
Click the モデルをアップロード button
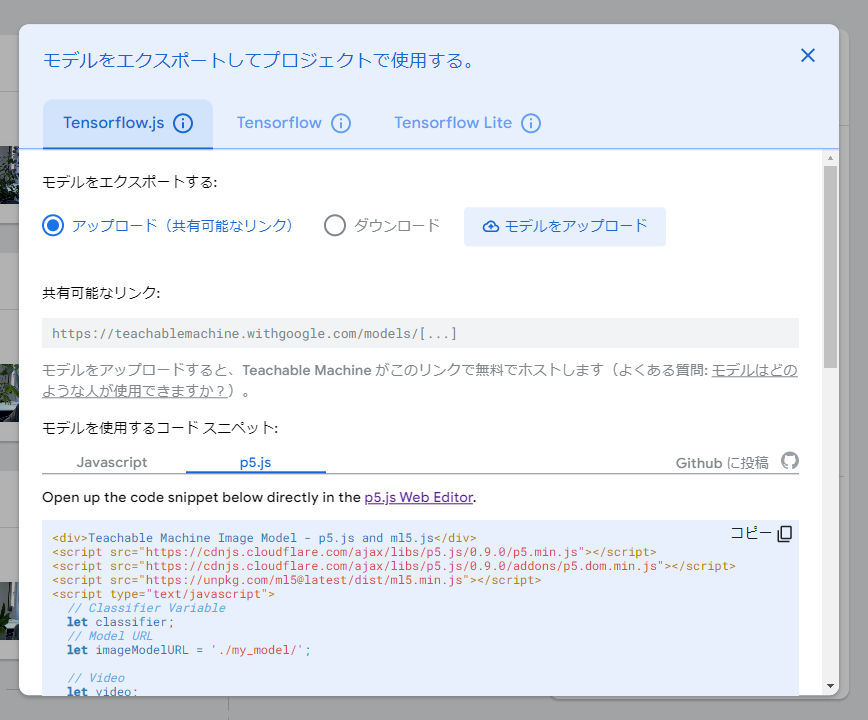click(x=565, y=226)
